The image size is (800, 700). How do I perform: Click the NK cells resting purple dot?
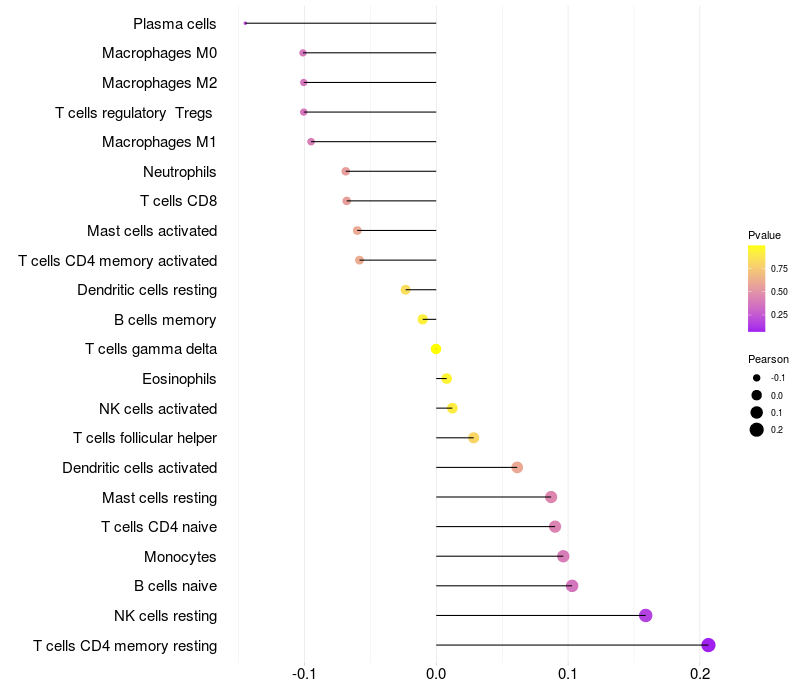645,615
